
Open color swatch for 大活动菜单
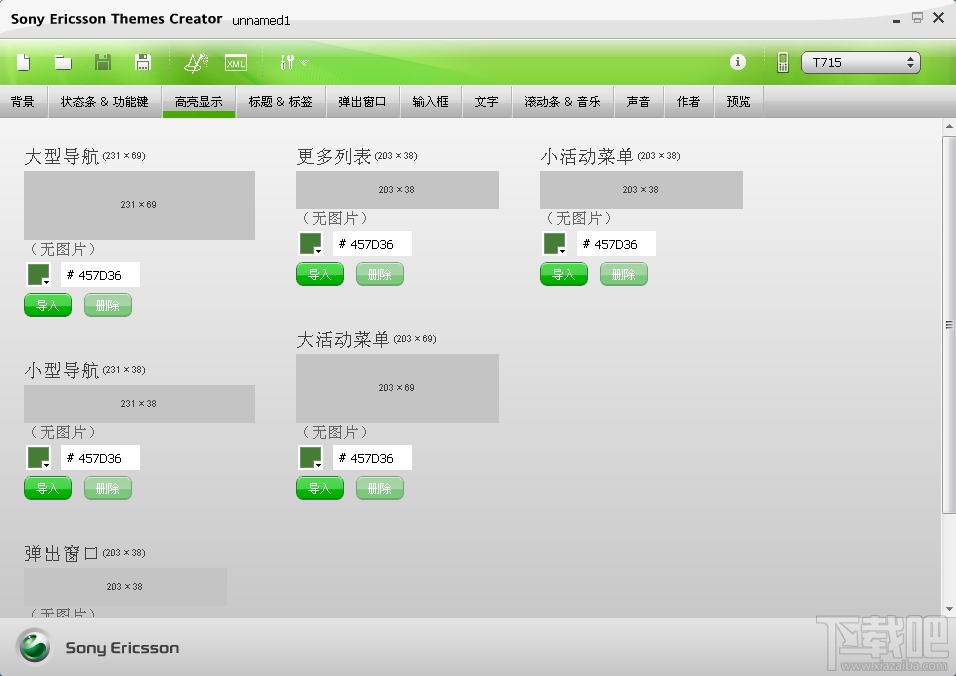point(311,457)
